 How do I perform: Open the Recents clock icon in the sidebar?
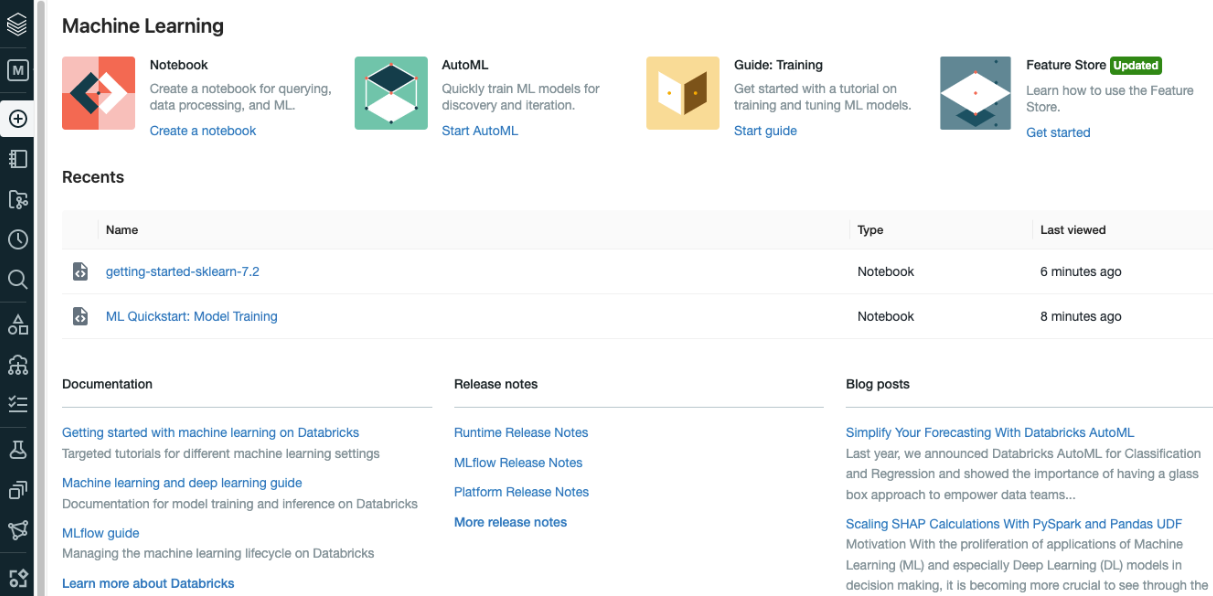point(17,239)
